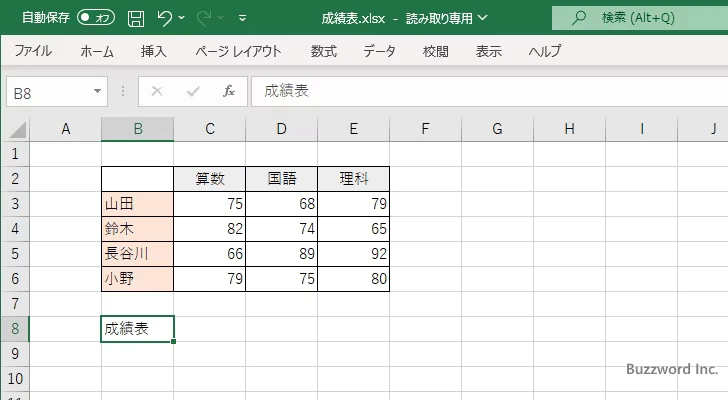Select row 2 header
Viewport: 728px width, 400px height.
[15, 179]
